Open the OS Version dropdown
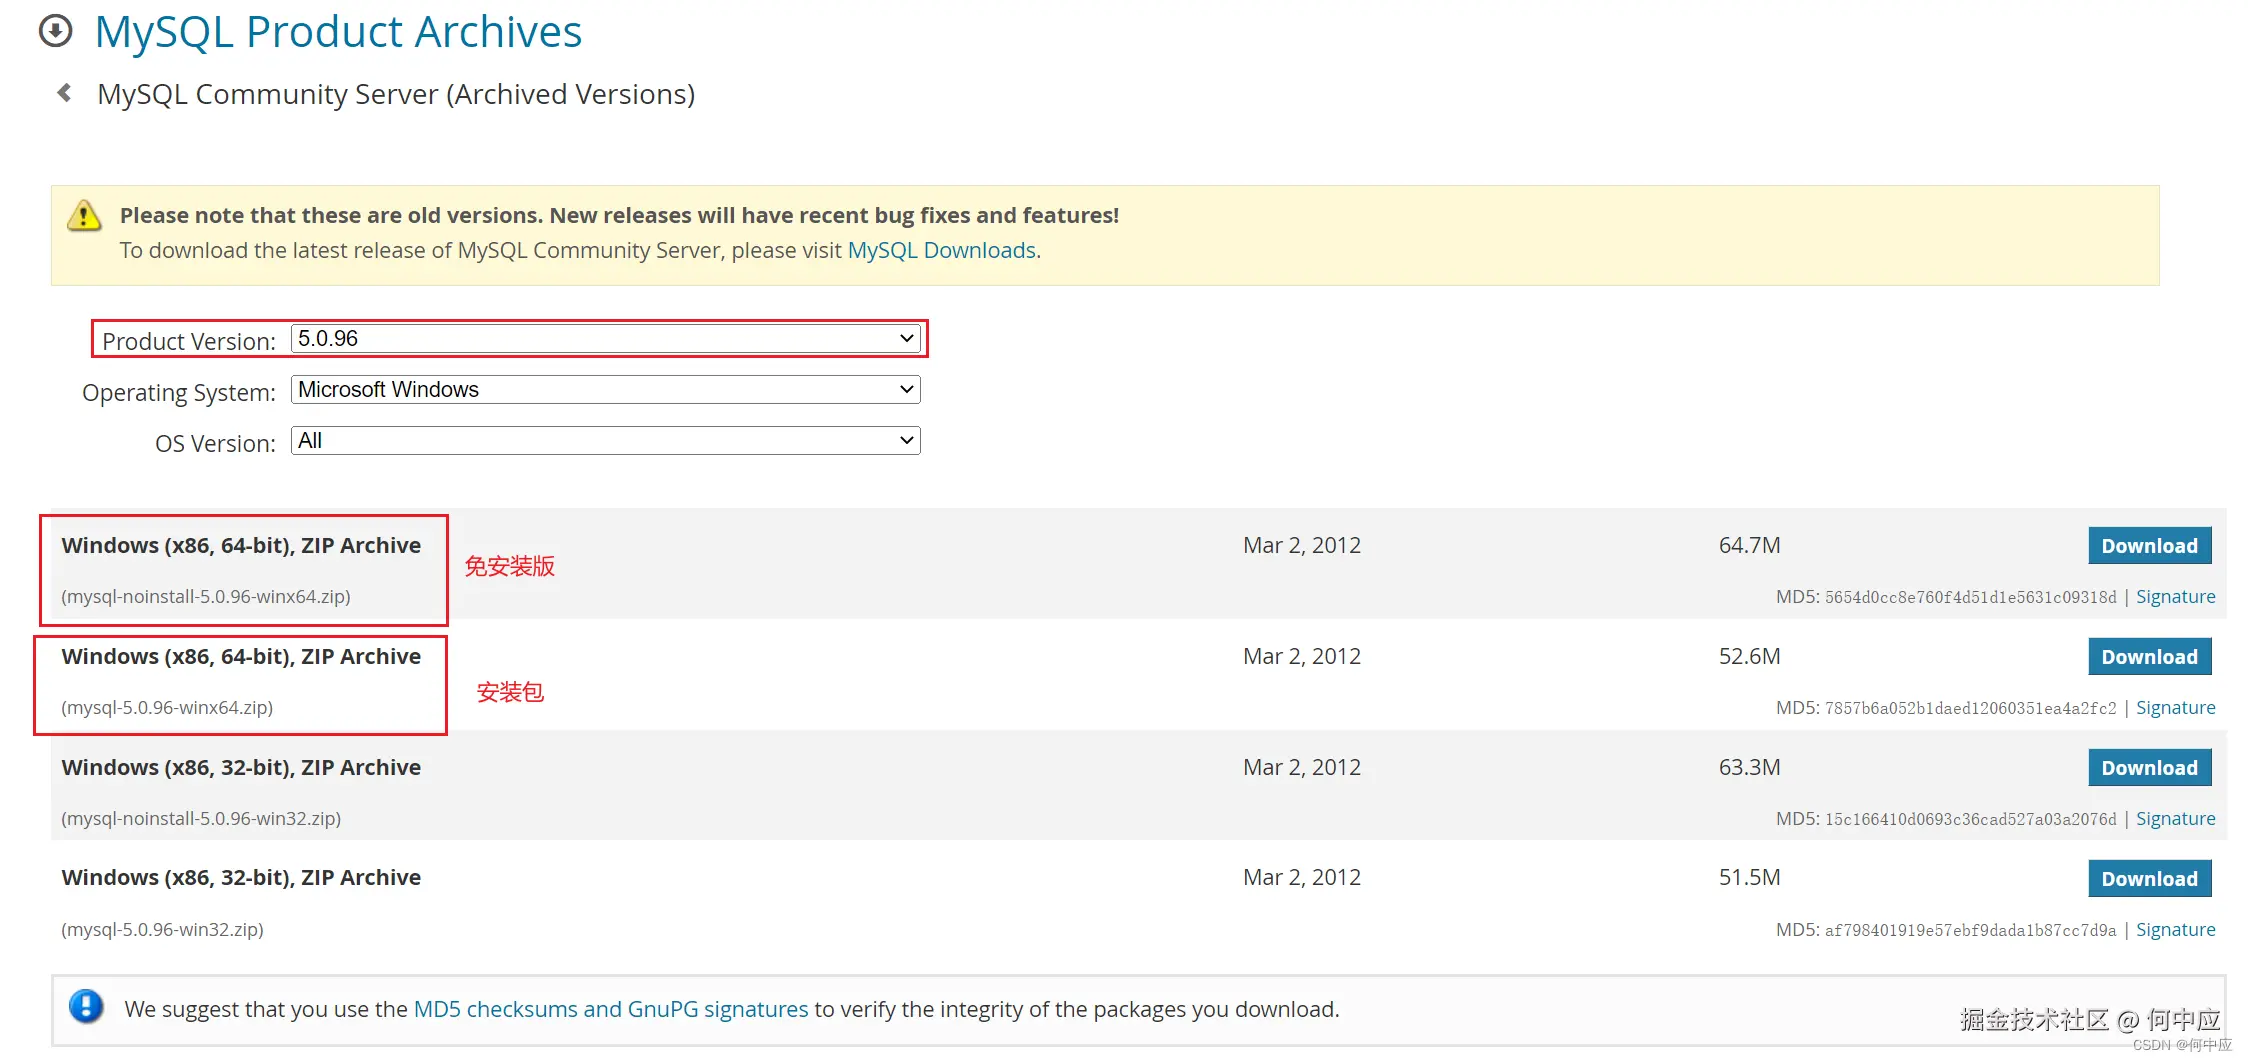The image size is (2248, 1061). (x=605, y=441)
